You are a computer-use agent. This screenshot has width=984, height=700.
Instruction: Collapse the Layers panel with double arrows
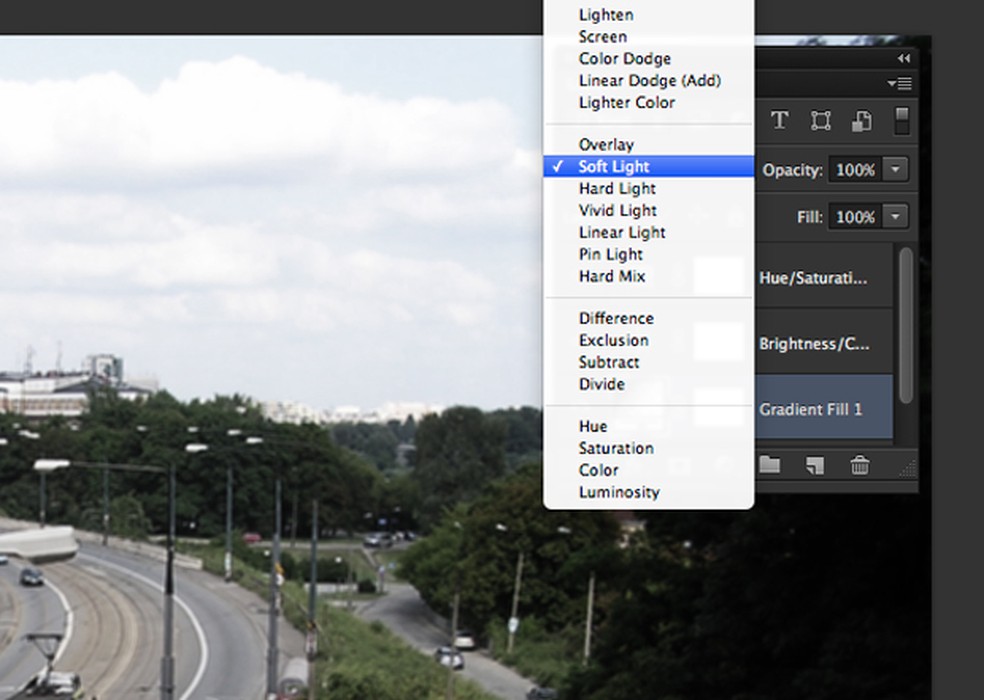(904, 58)
